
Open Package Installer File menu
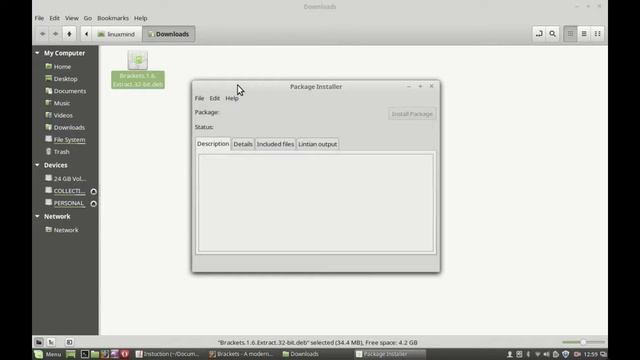click(199, 98)
